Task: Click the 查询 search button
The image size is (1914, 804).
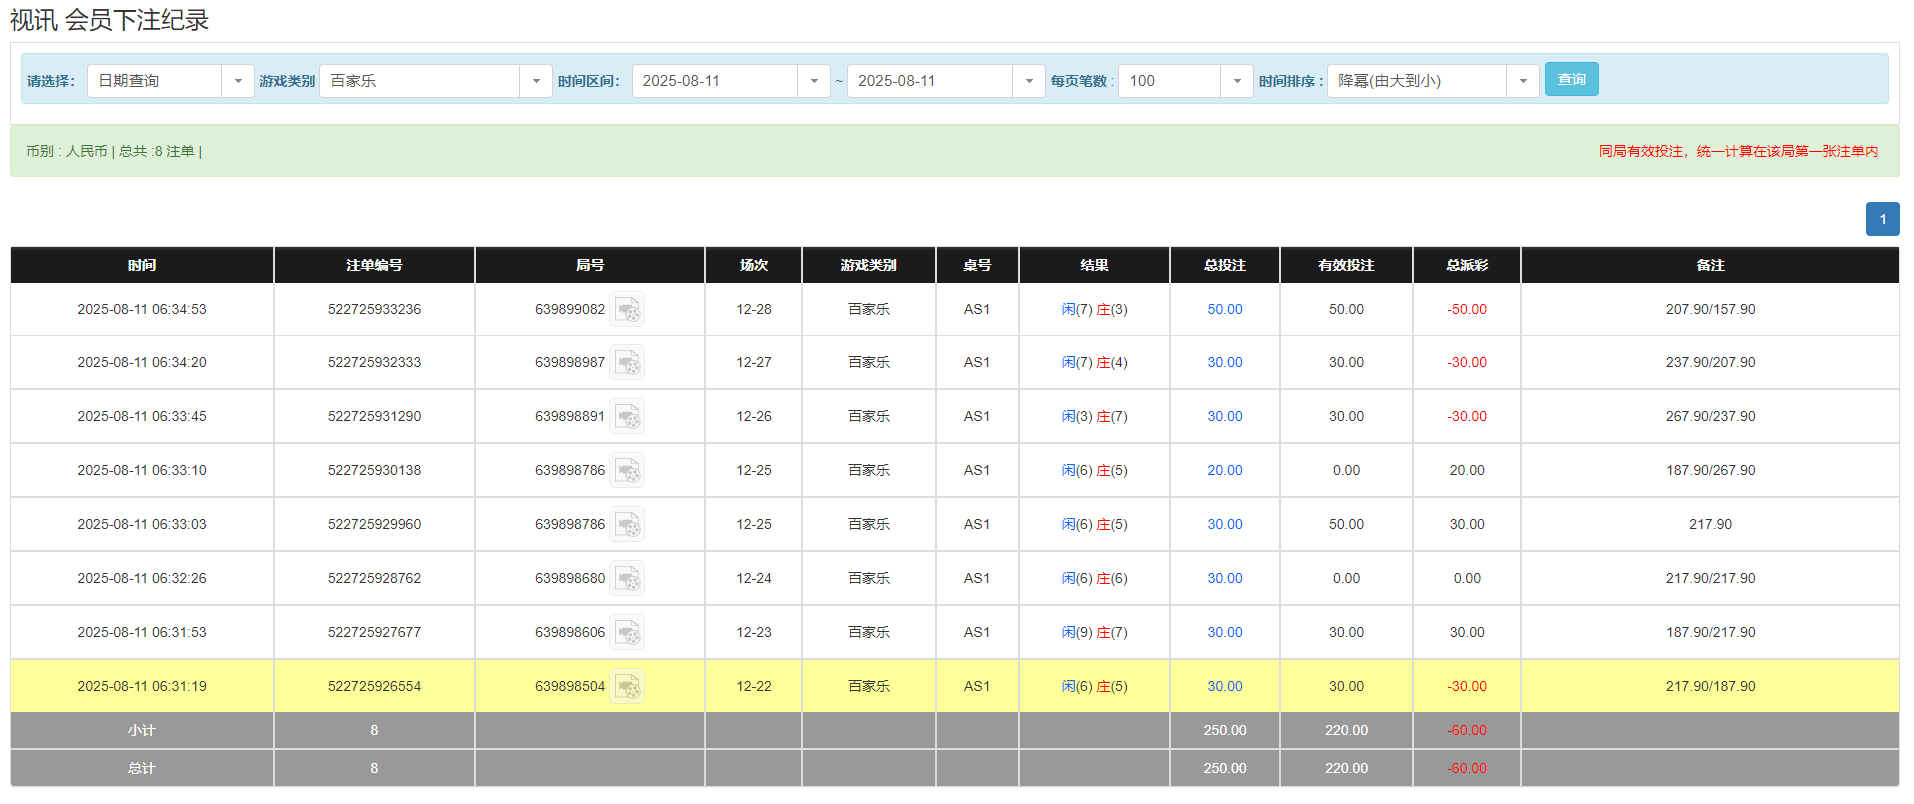Action: pos(1571,79)
